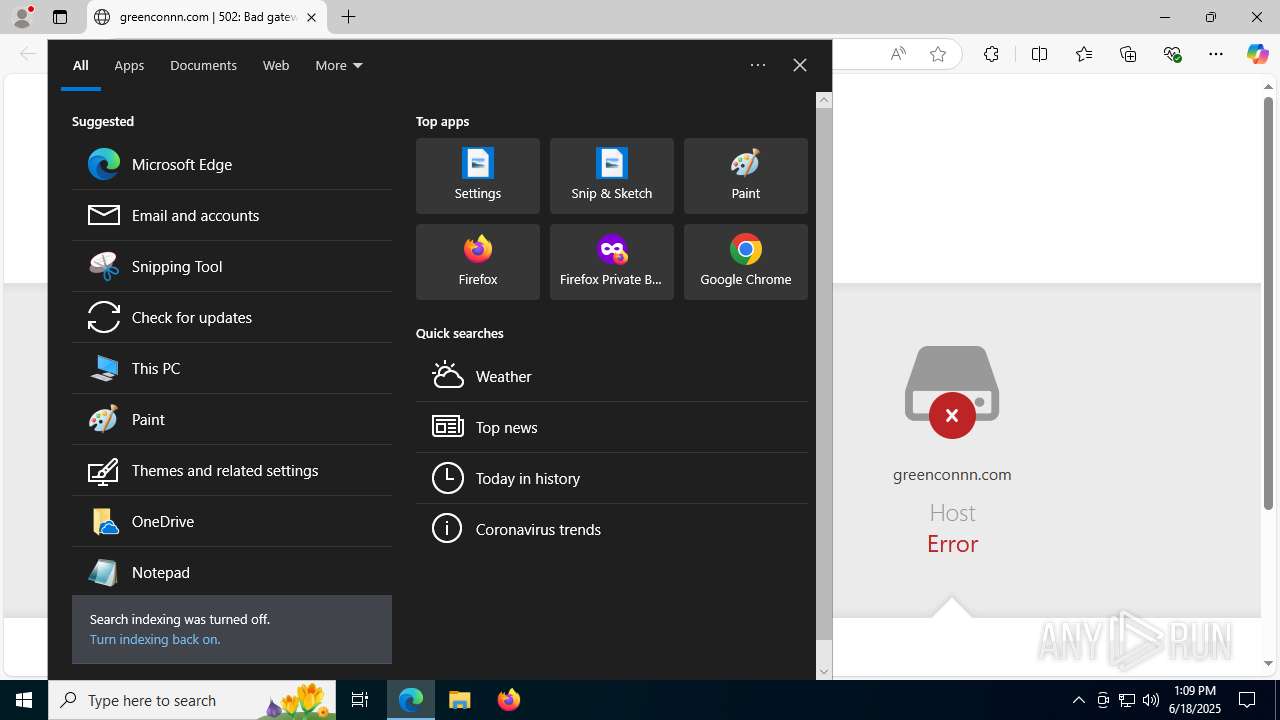Viewport: 1280px width, 720px height.
Task: Open This PC from the Suggested list
Action: [231, 368]
